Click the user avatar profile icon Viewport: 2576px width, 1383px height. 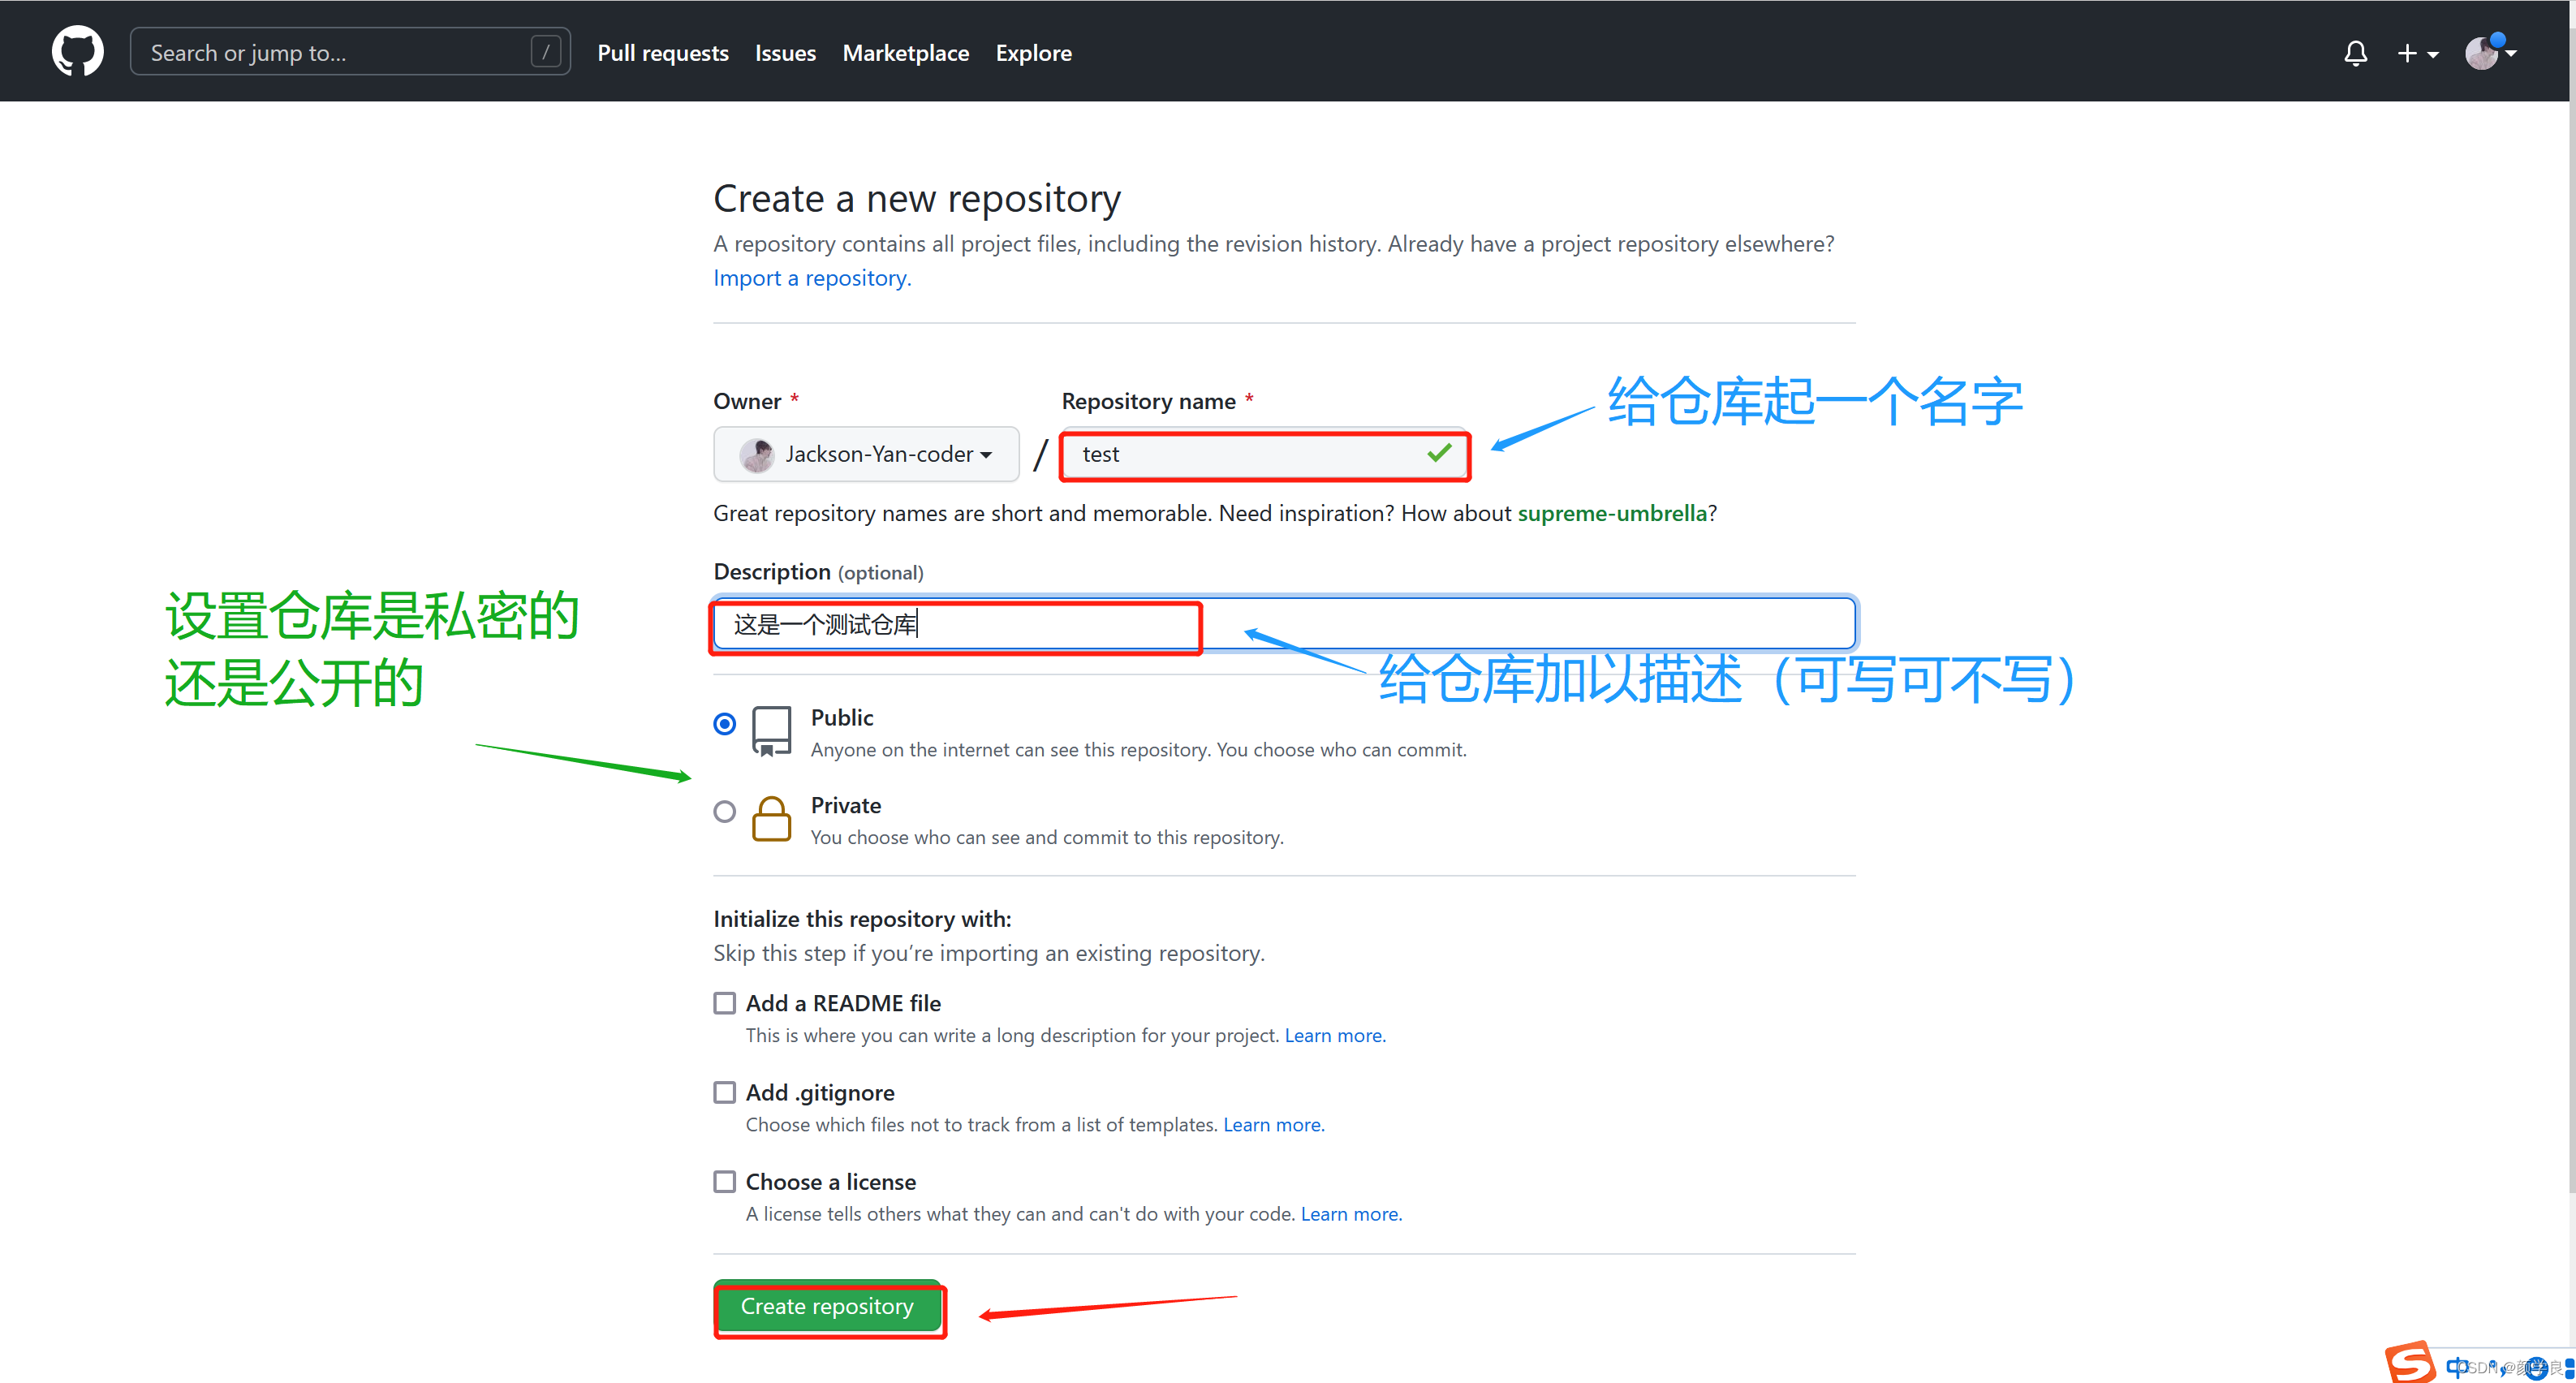2484,53
